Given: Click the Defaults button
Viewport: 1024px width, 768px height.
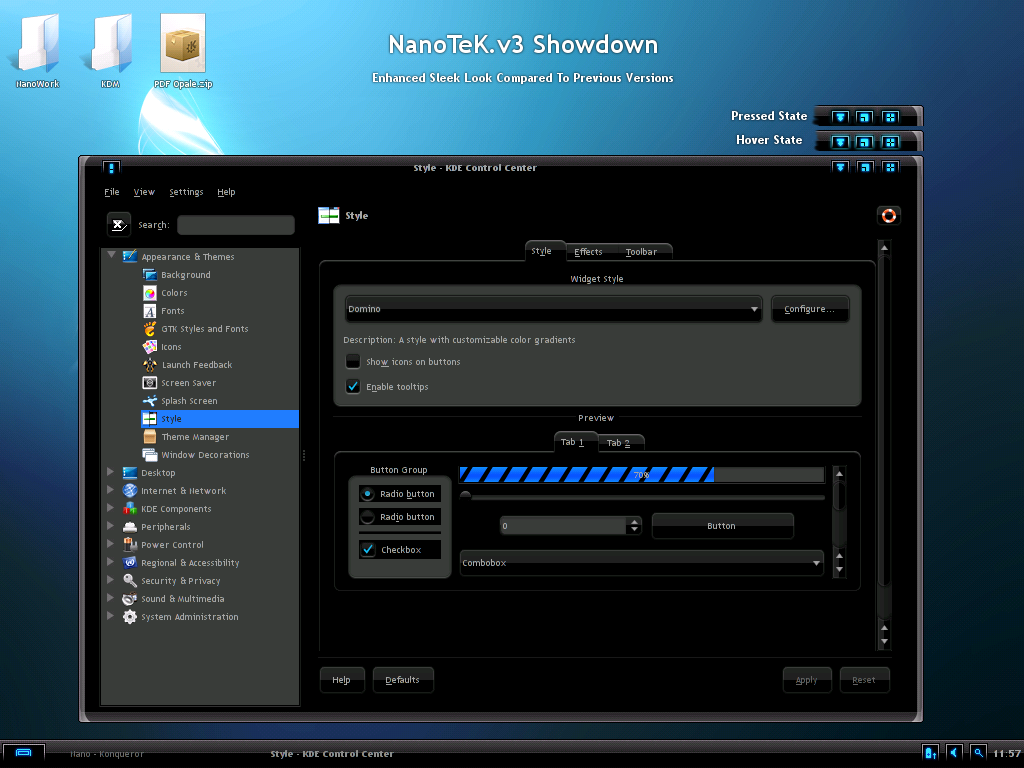Looking at the screenshot, I should [402, 680].
